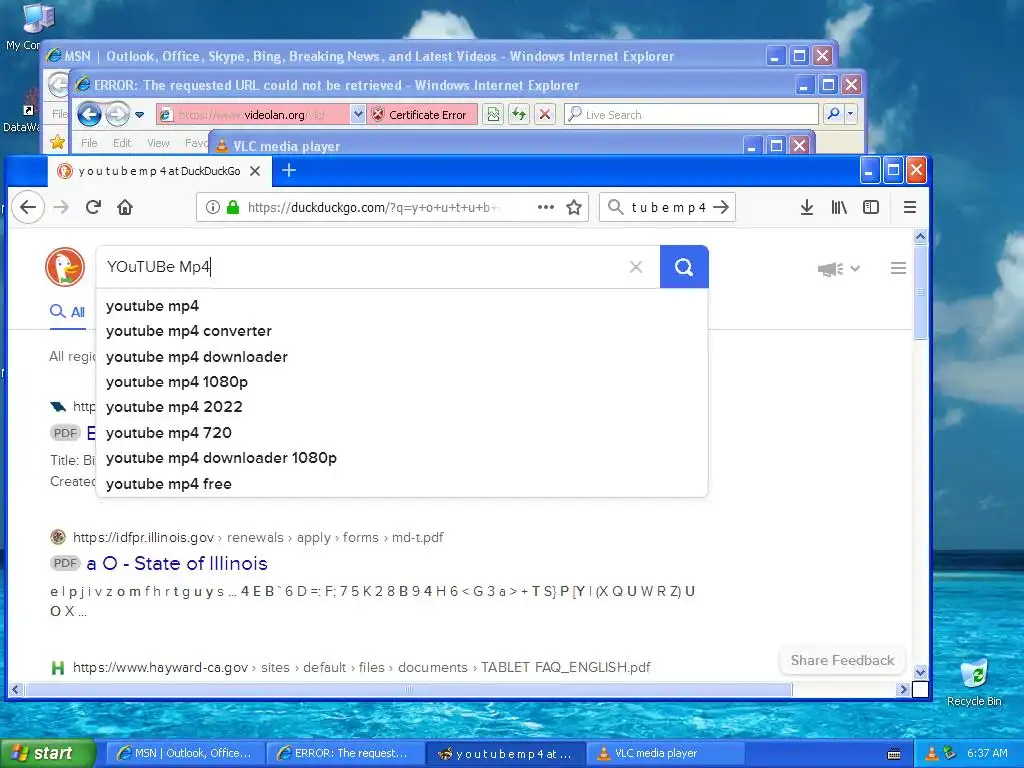Select the DuckDuckGo Firefox tab
This screenshot has height=768, width=1024.
point(159,171)
